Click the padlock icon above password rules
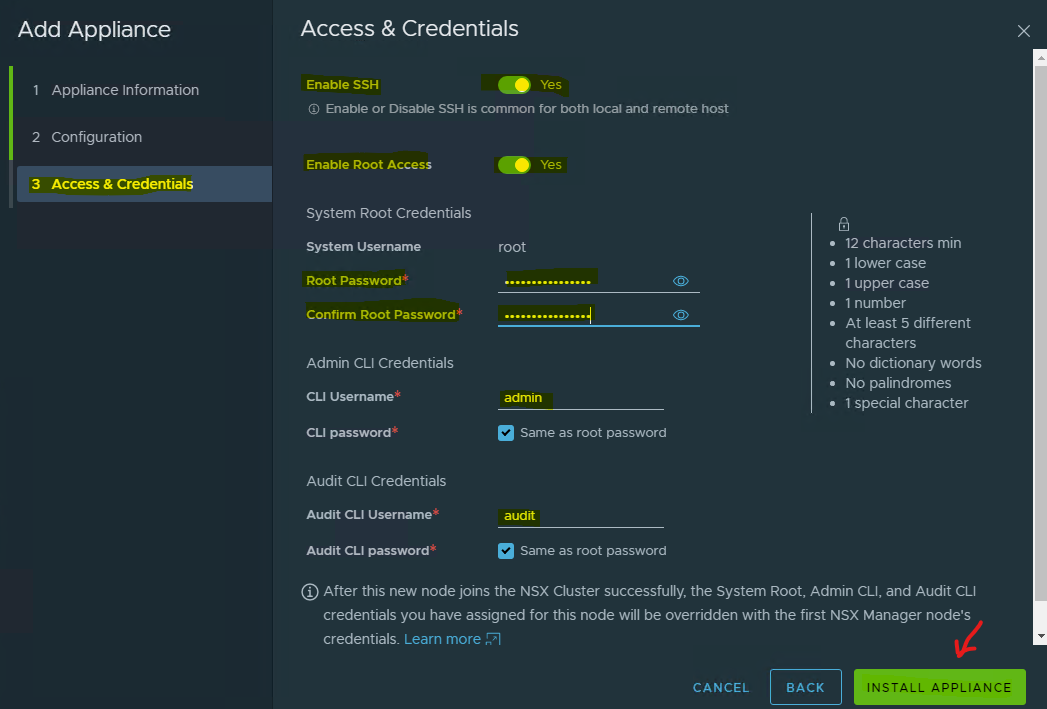The image size is (1047, 709). [843, 224]
